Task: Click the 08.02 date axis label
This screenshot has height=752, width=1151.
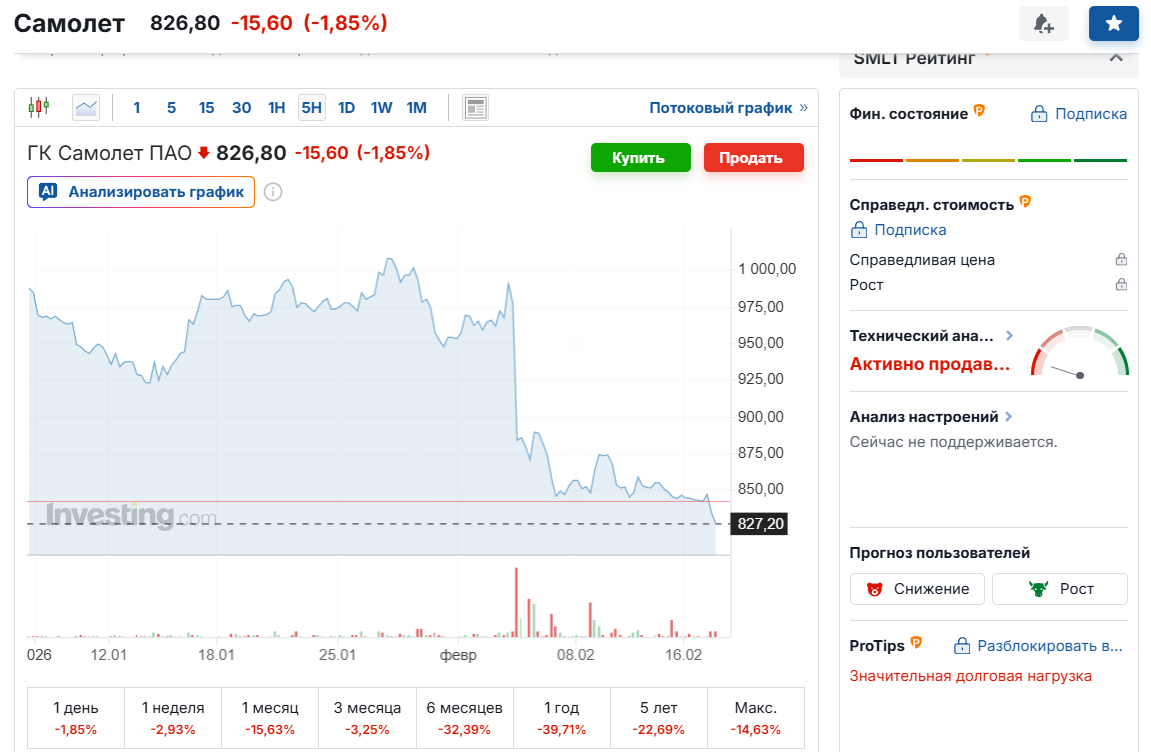Action: click(576, 654)
